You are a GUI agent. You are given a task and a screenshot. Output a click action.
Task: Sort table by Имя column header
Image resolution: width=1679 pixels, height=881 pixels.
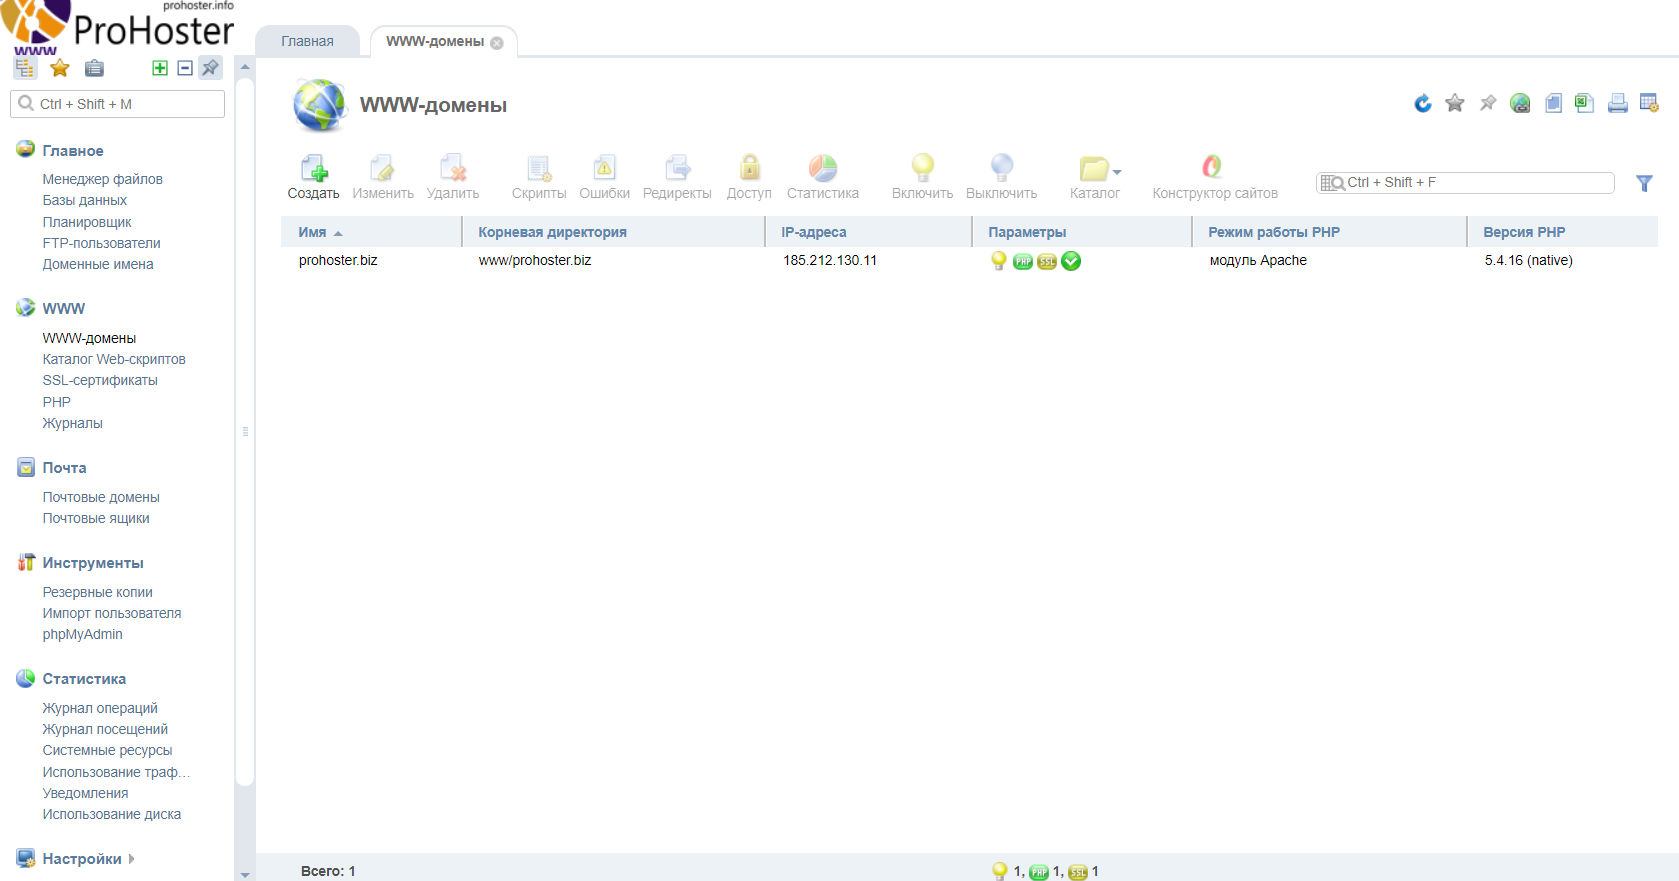pyautogui.click(x=313, y=232)
